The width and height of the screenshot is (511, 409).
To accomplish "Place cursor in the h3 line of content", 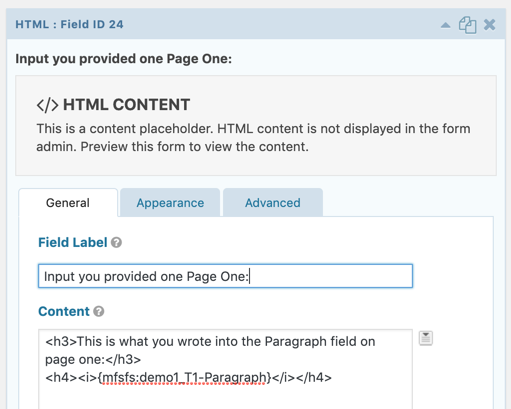I will pos(210,350).
